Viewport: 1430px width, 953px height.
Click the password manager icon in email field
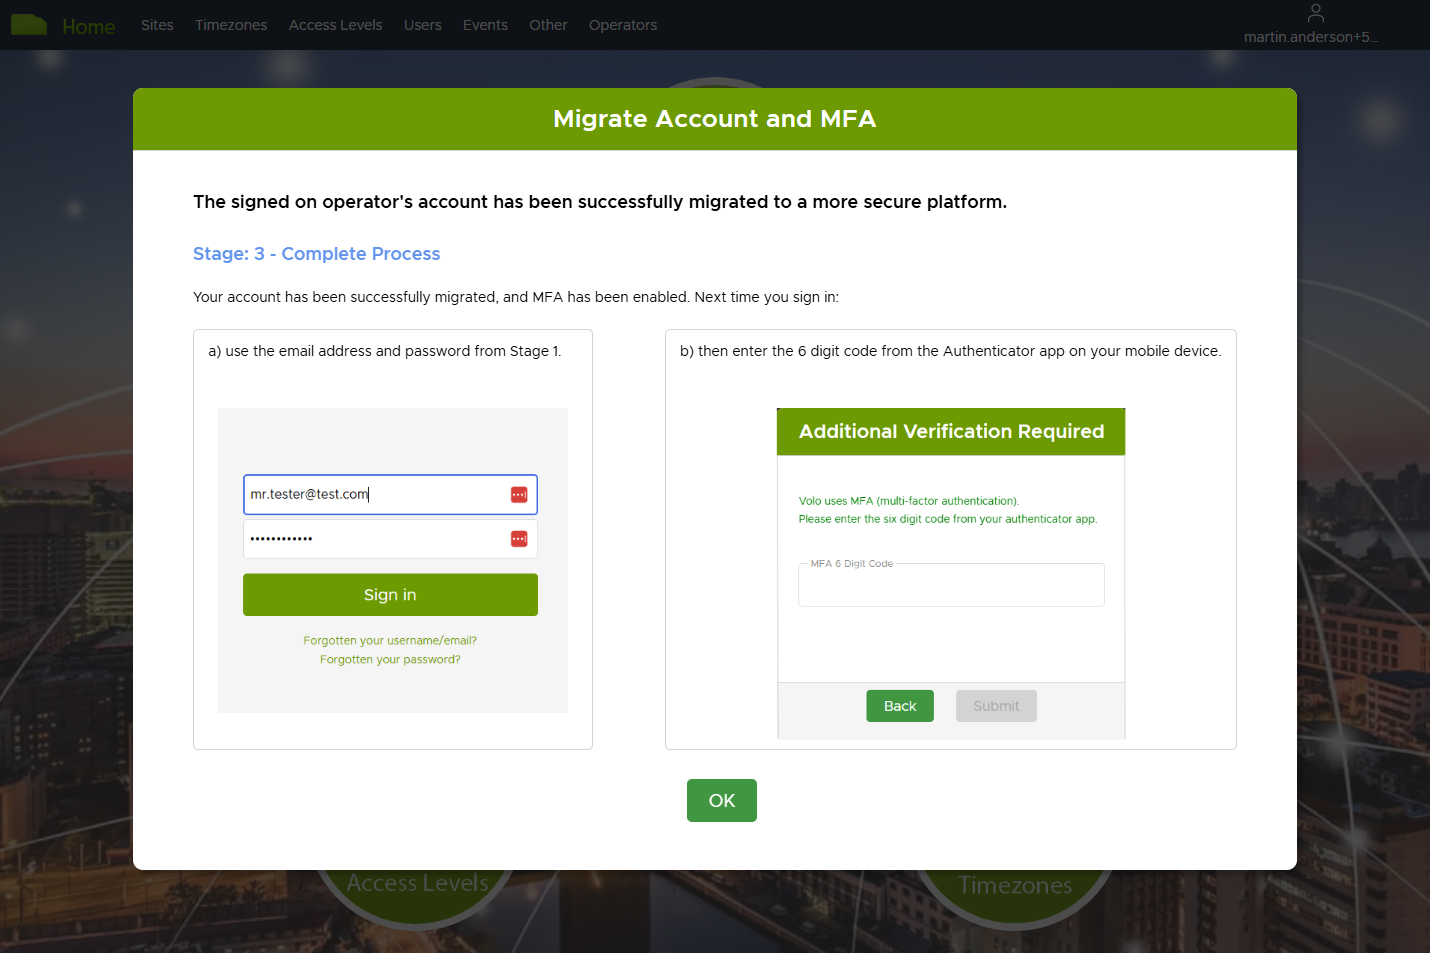pyautogui.click(x=519, y=495)
